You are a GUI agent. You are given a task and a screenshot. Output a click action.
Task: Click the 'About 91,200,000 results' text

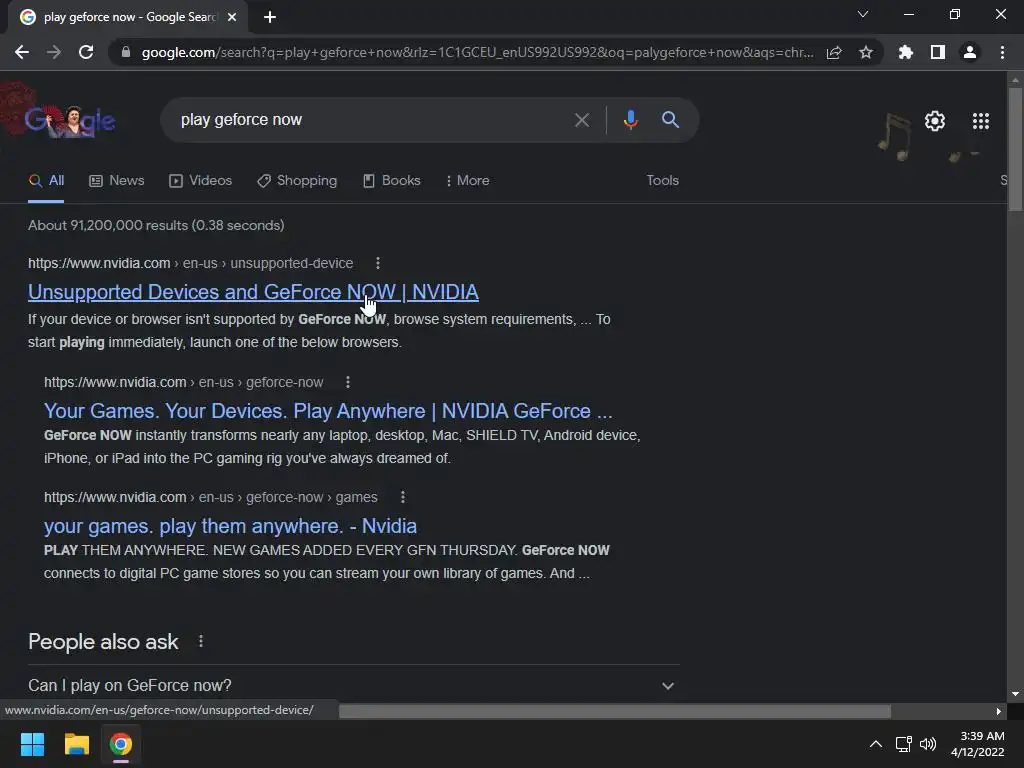[156, 225]
